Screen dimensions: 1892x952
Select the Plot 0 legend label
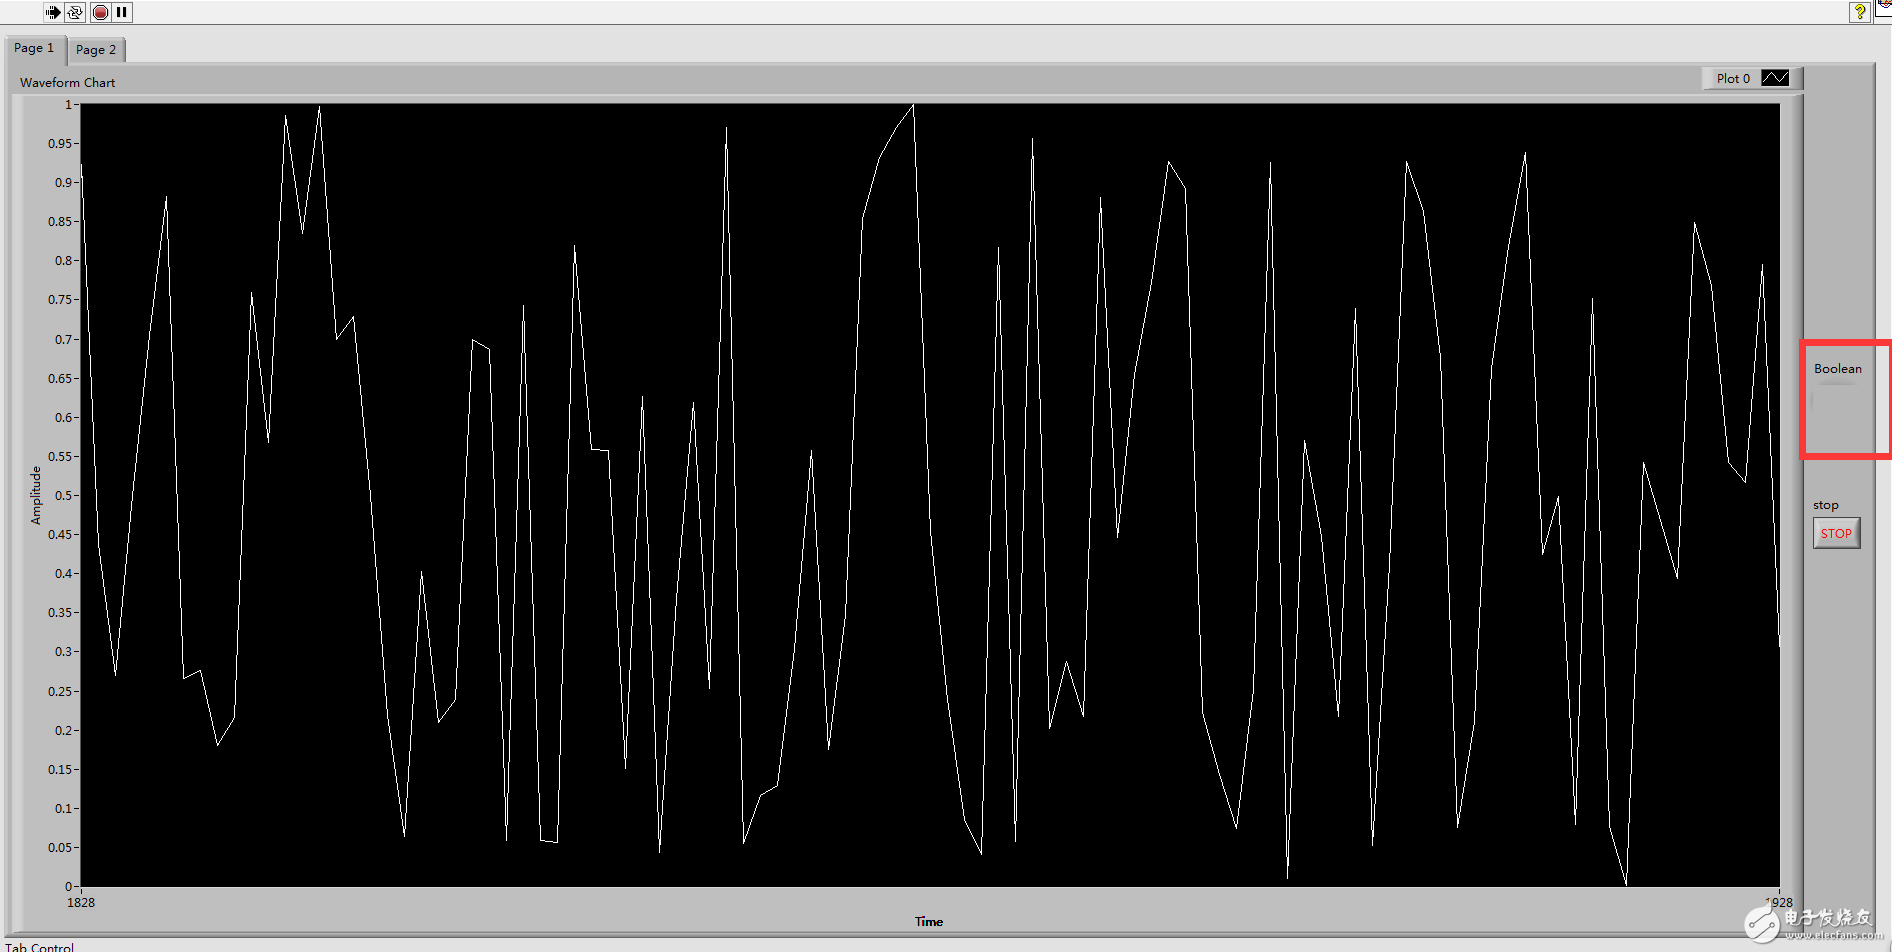click(x=1733, y=78)
